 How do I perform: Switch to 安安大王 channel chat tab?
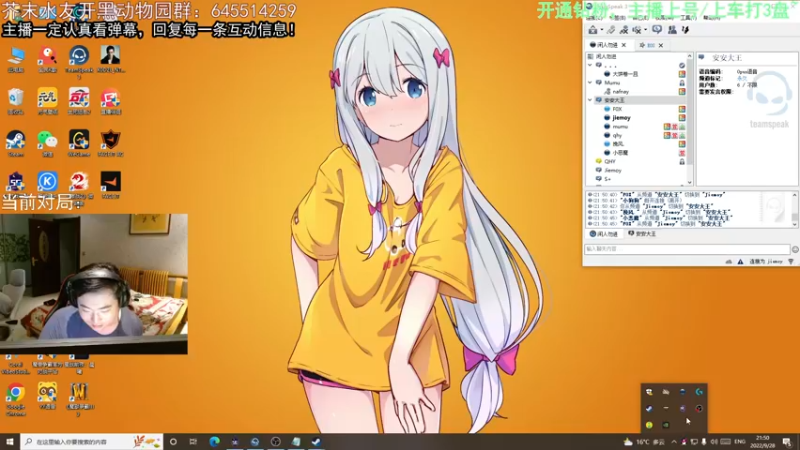642,234
